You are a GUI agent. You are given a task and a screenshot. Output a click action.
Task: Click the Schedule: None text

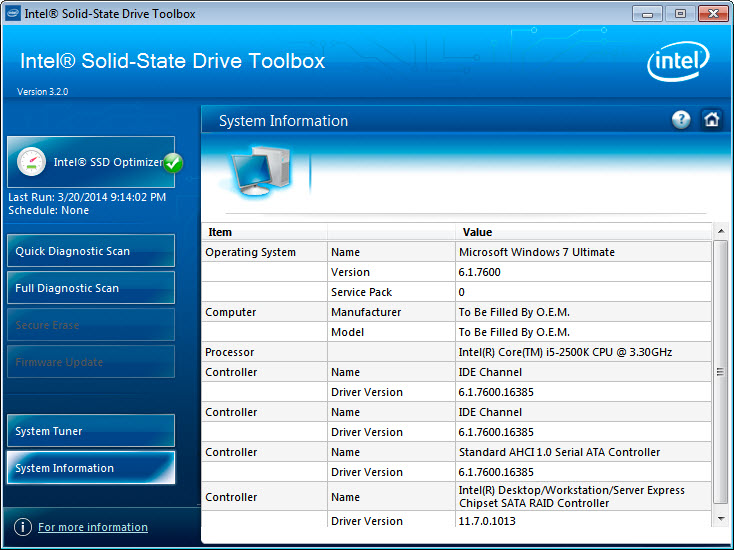point(48,210)
